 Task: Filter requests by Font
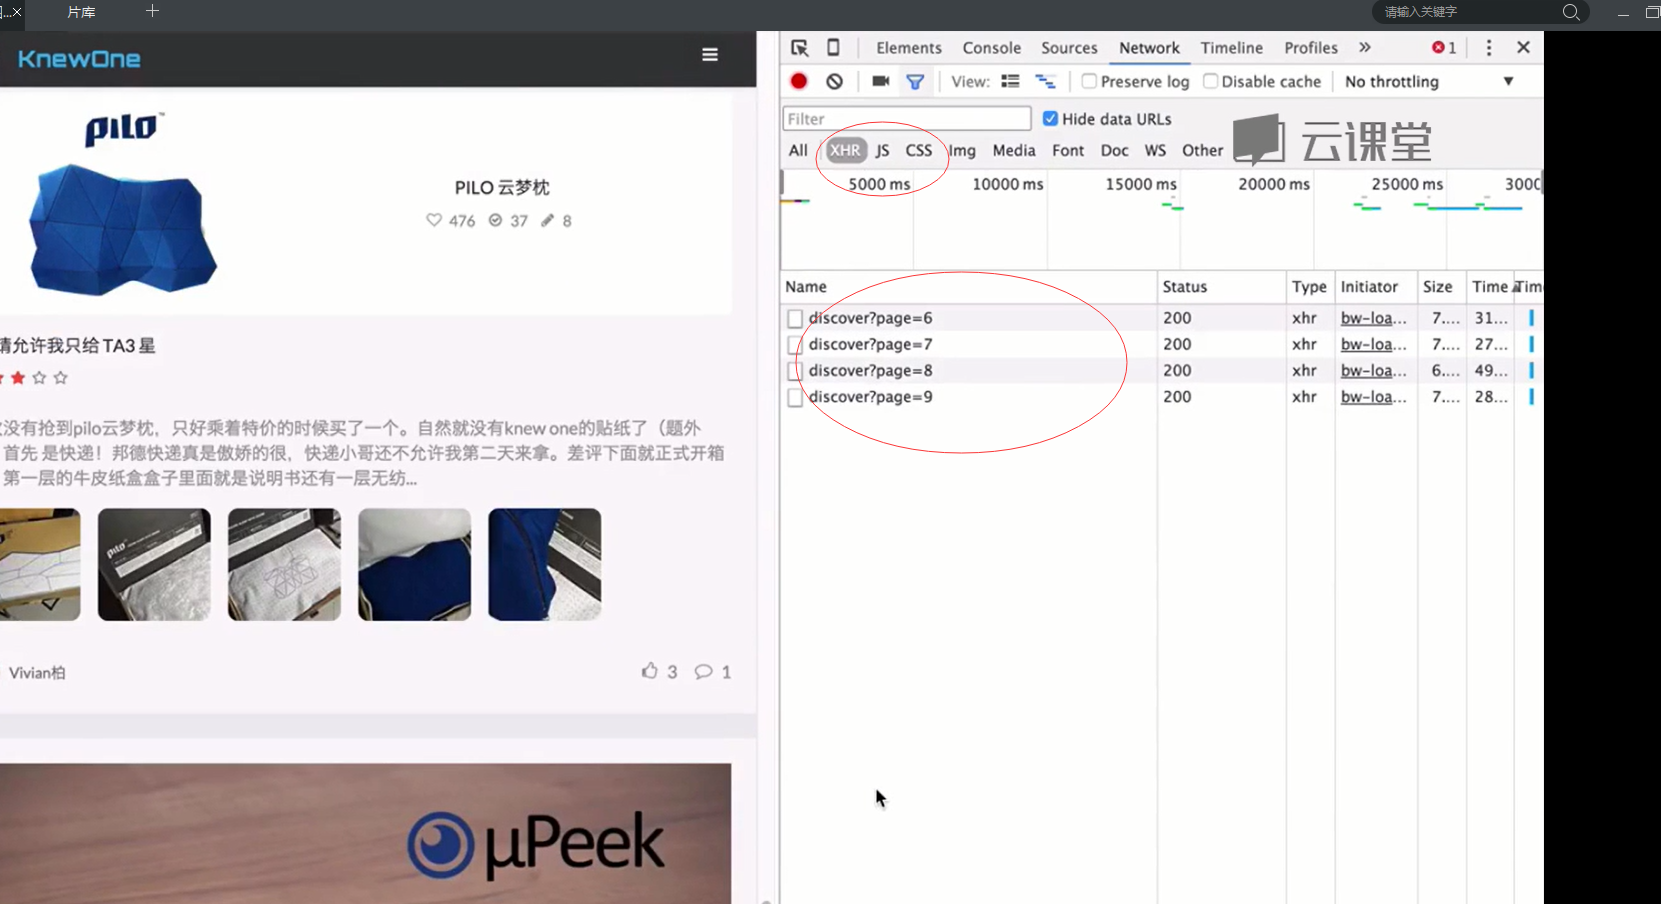point(1068,150)
